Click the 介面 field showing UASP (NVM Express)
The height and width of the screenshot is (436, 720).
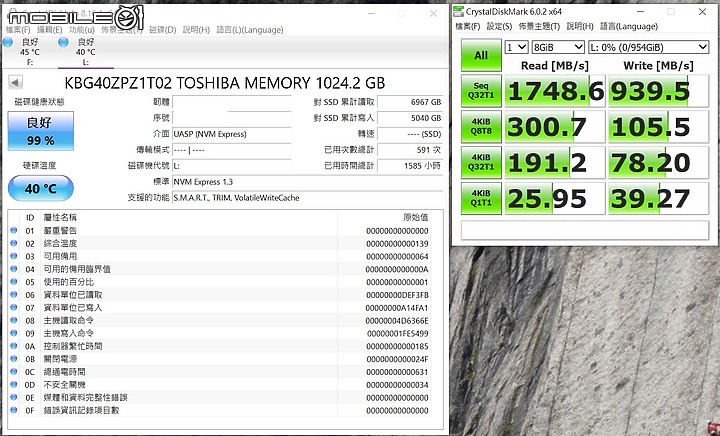(232, 134)
